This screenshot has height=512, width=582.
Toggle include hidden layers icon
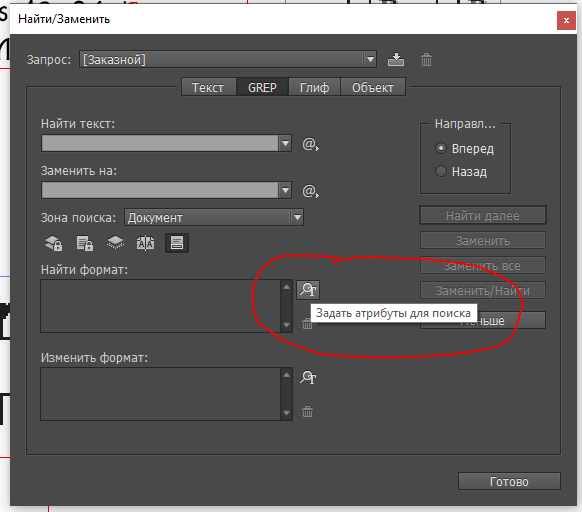point(115,243)
